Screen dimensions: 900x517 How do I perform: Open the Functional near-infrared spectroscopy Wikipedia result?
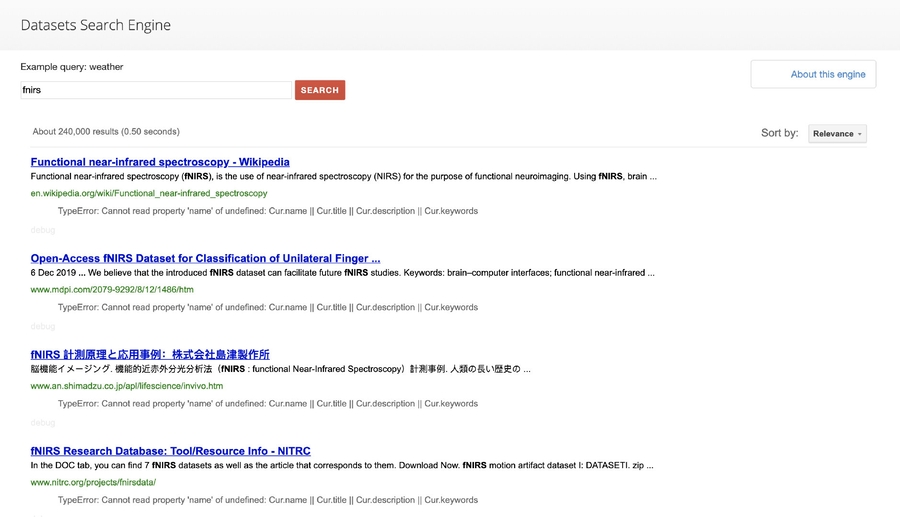pyautogui.click(x=160, y=162)
